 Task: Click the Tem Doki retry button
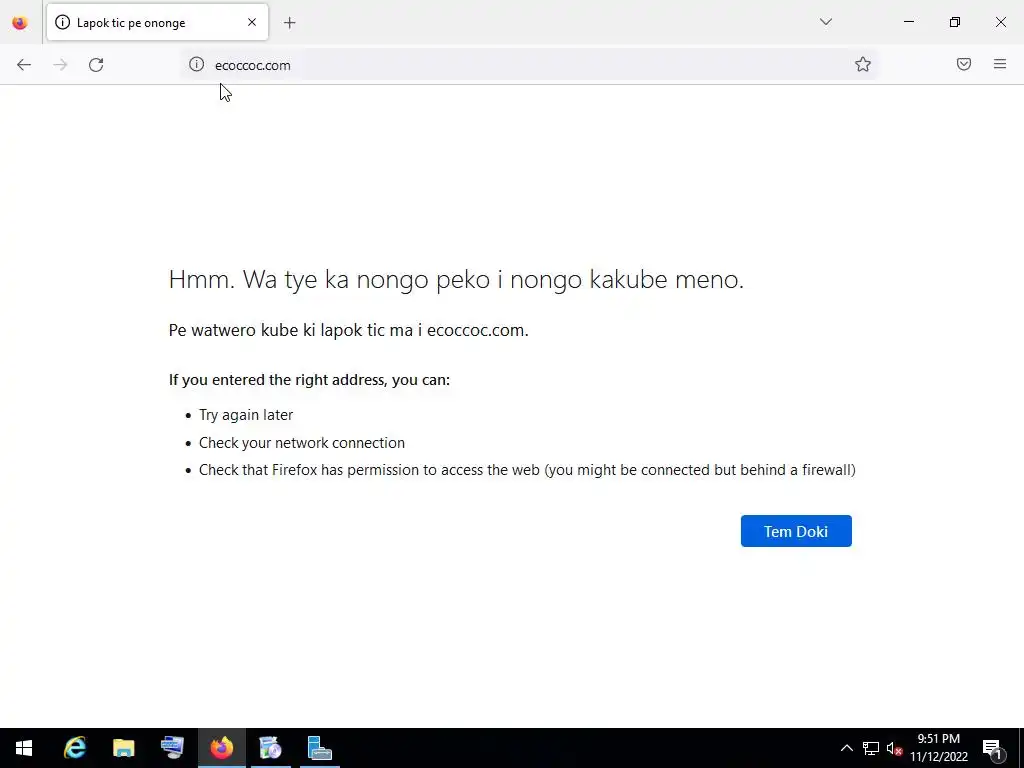click(x=796, y=531)
